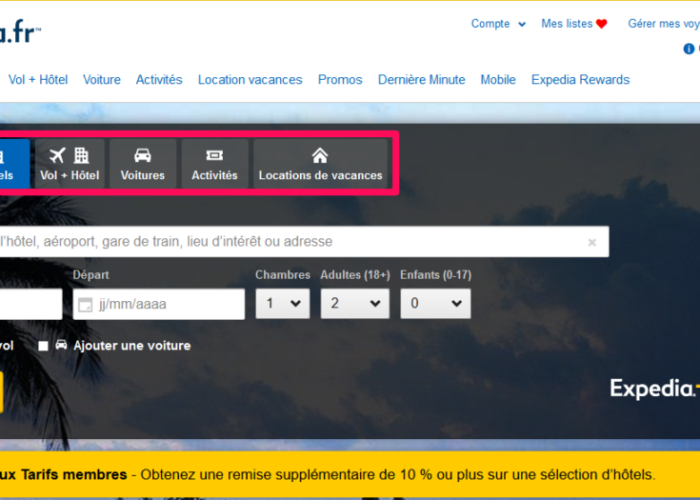This screenshot has height=500, width=700.
Task: Open Location vacances navigation link
Action: [x=250, y=80]
